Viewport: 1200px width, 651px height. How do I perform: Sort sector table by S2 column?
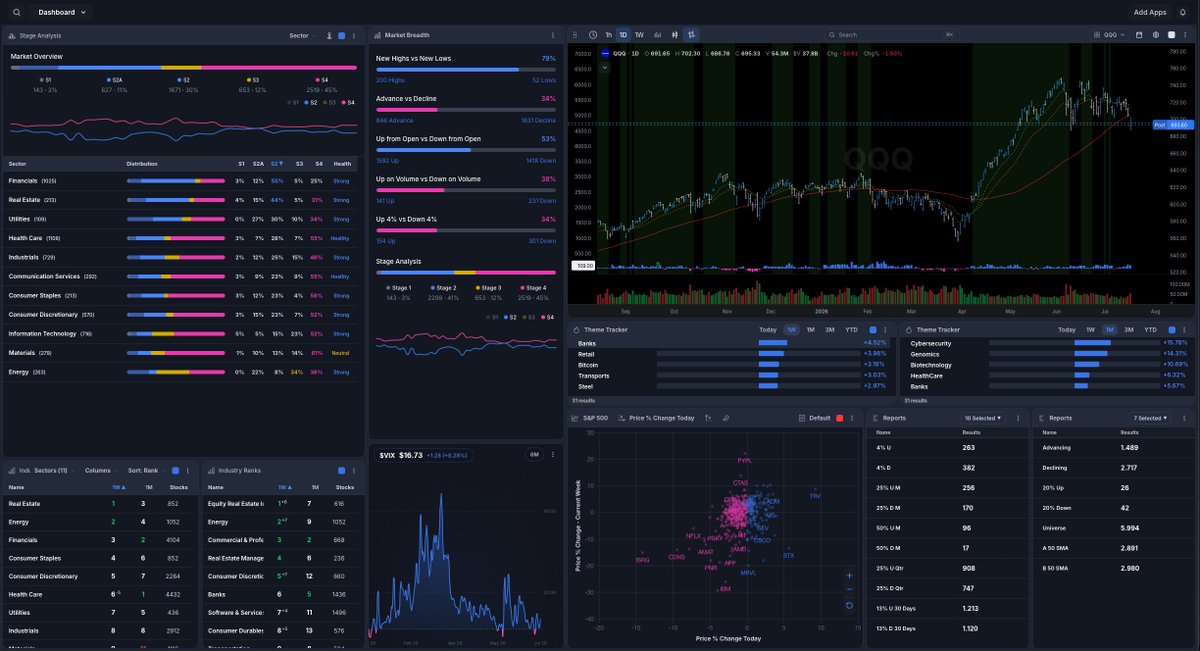(x=276, y=163)
